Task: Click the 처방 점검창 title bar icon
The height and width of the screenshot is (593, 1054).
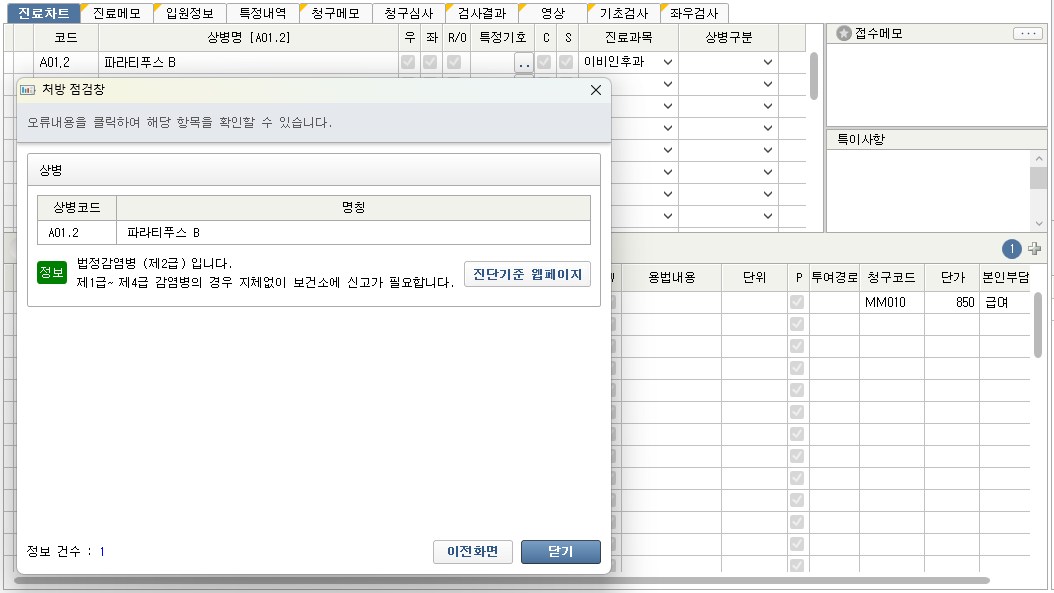Action: point(28,90)
